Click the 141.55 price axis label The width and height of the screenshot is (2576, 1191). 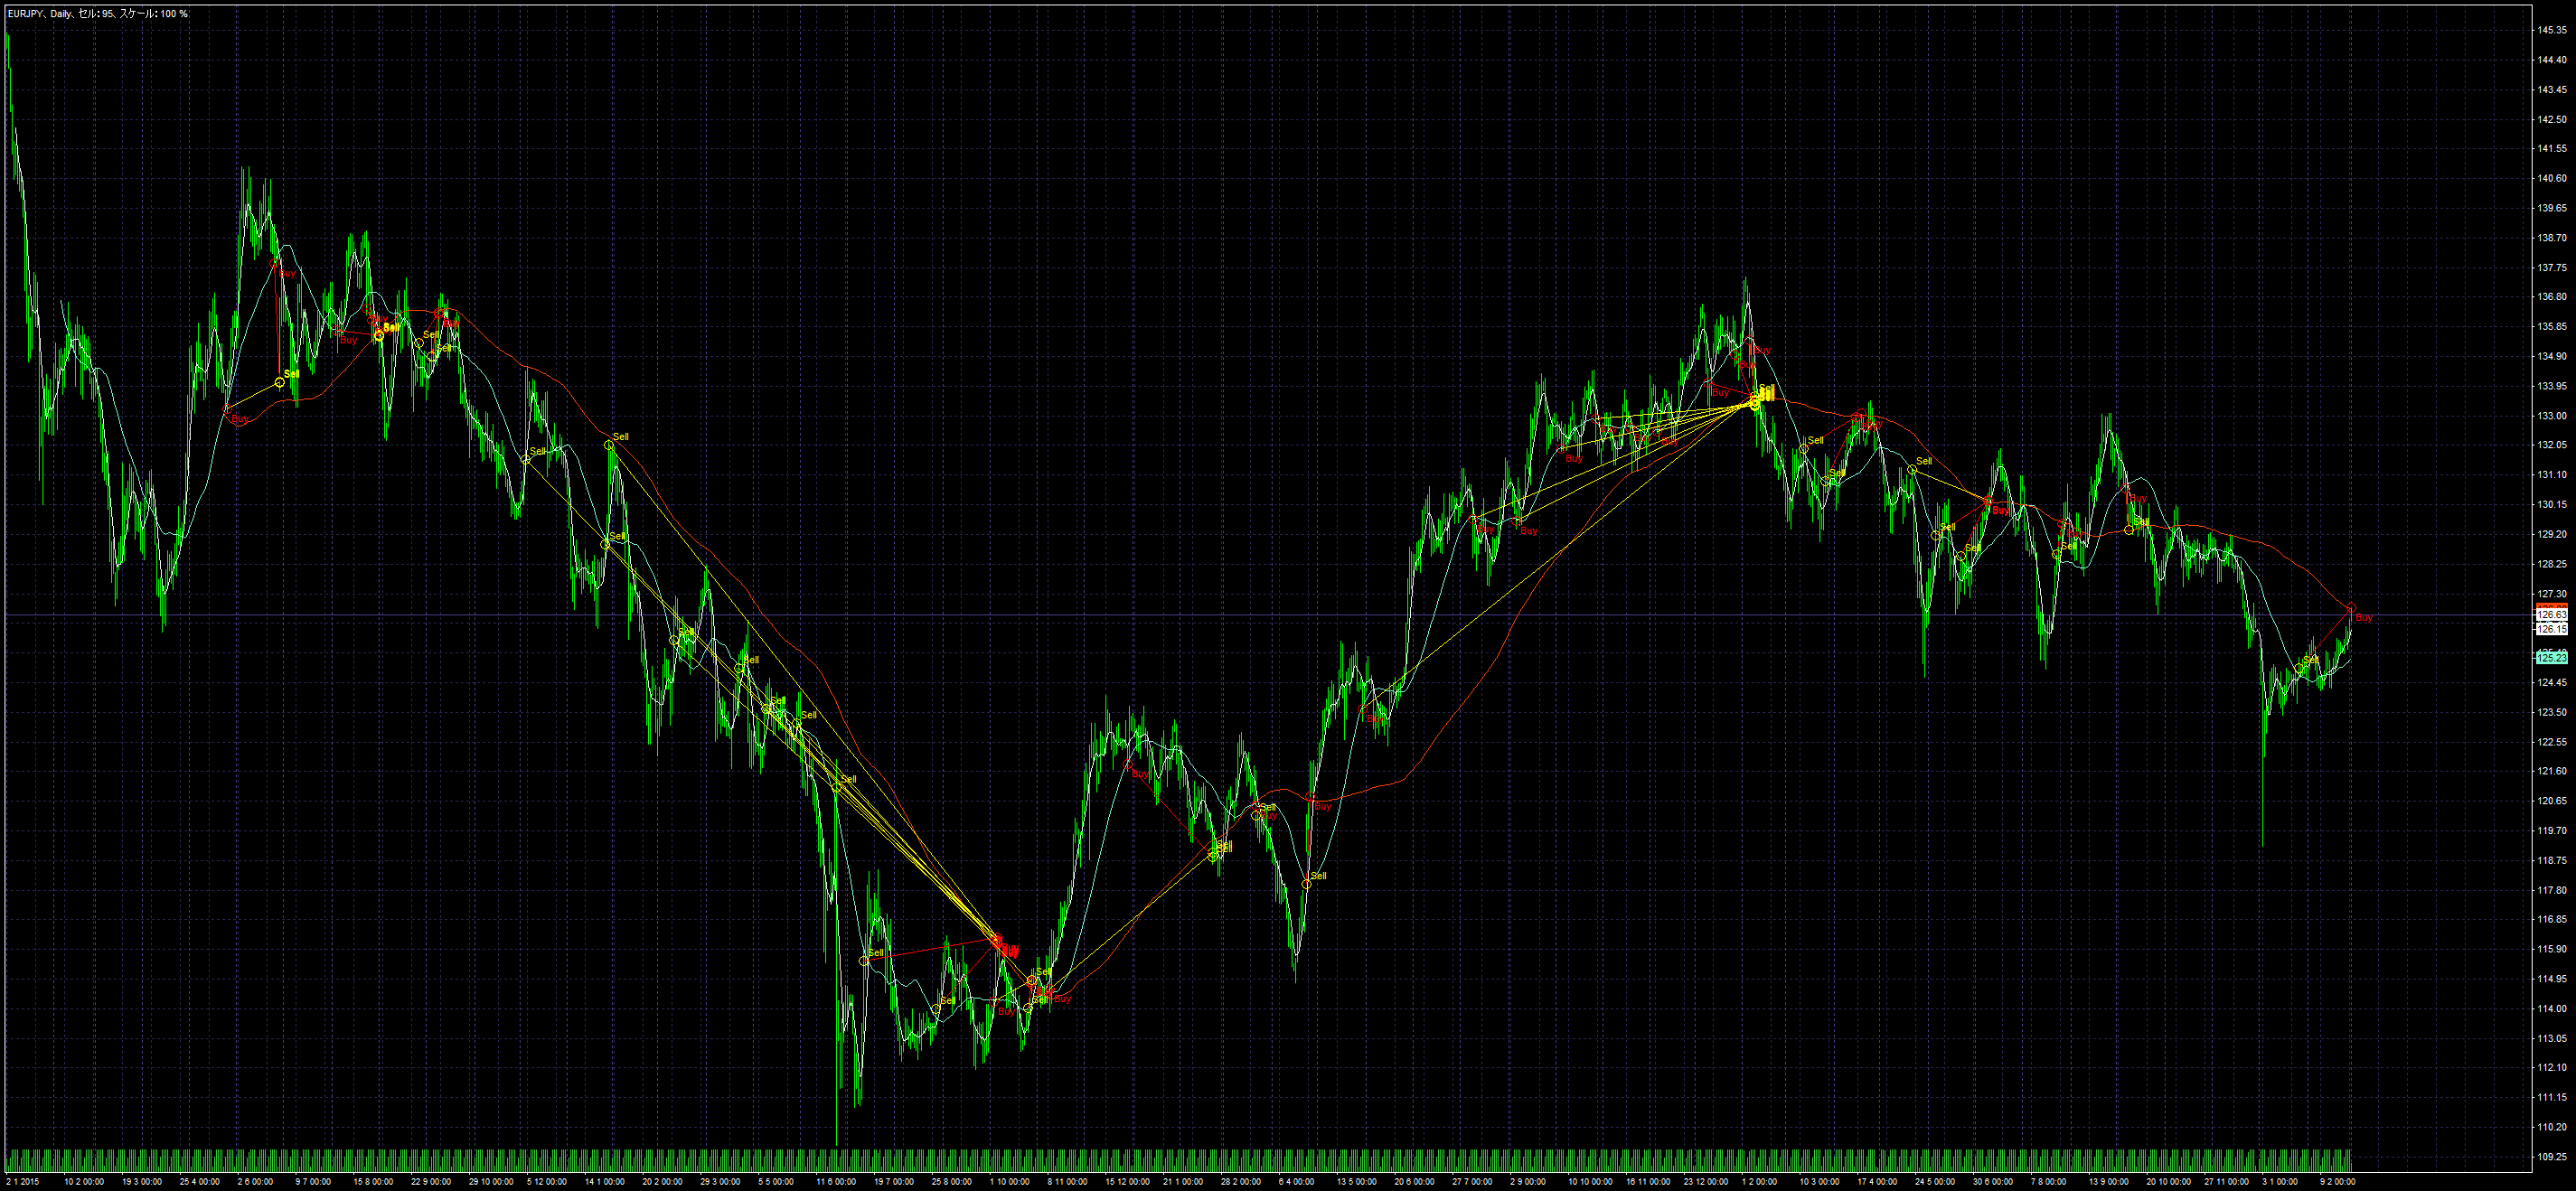coord(2551,149)
